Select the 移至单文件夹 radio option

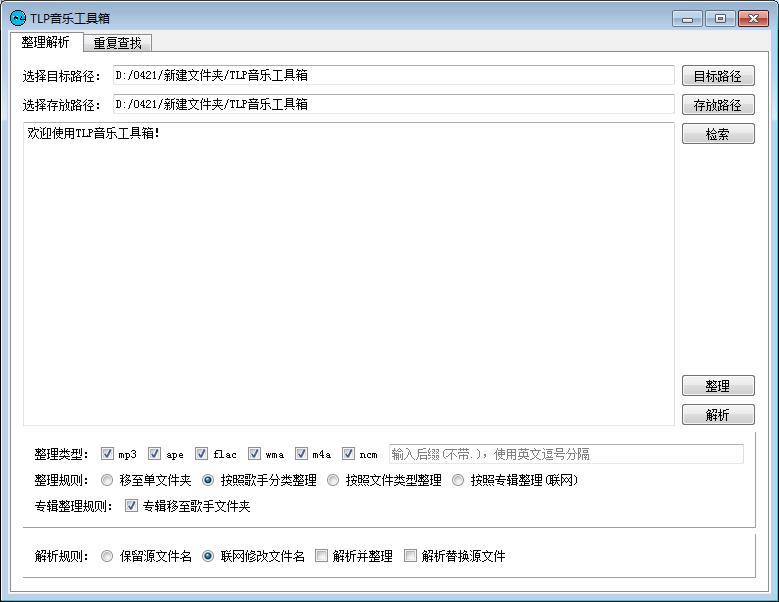tap(107, 480)
